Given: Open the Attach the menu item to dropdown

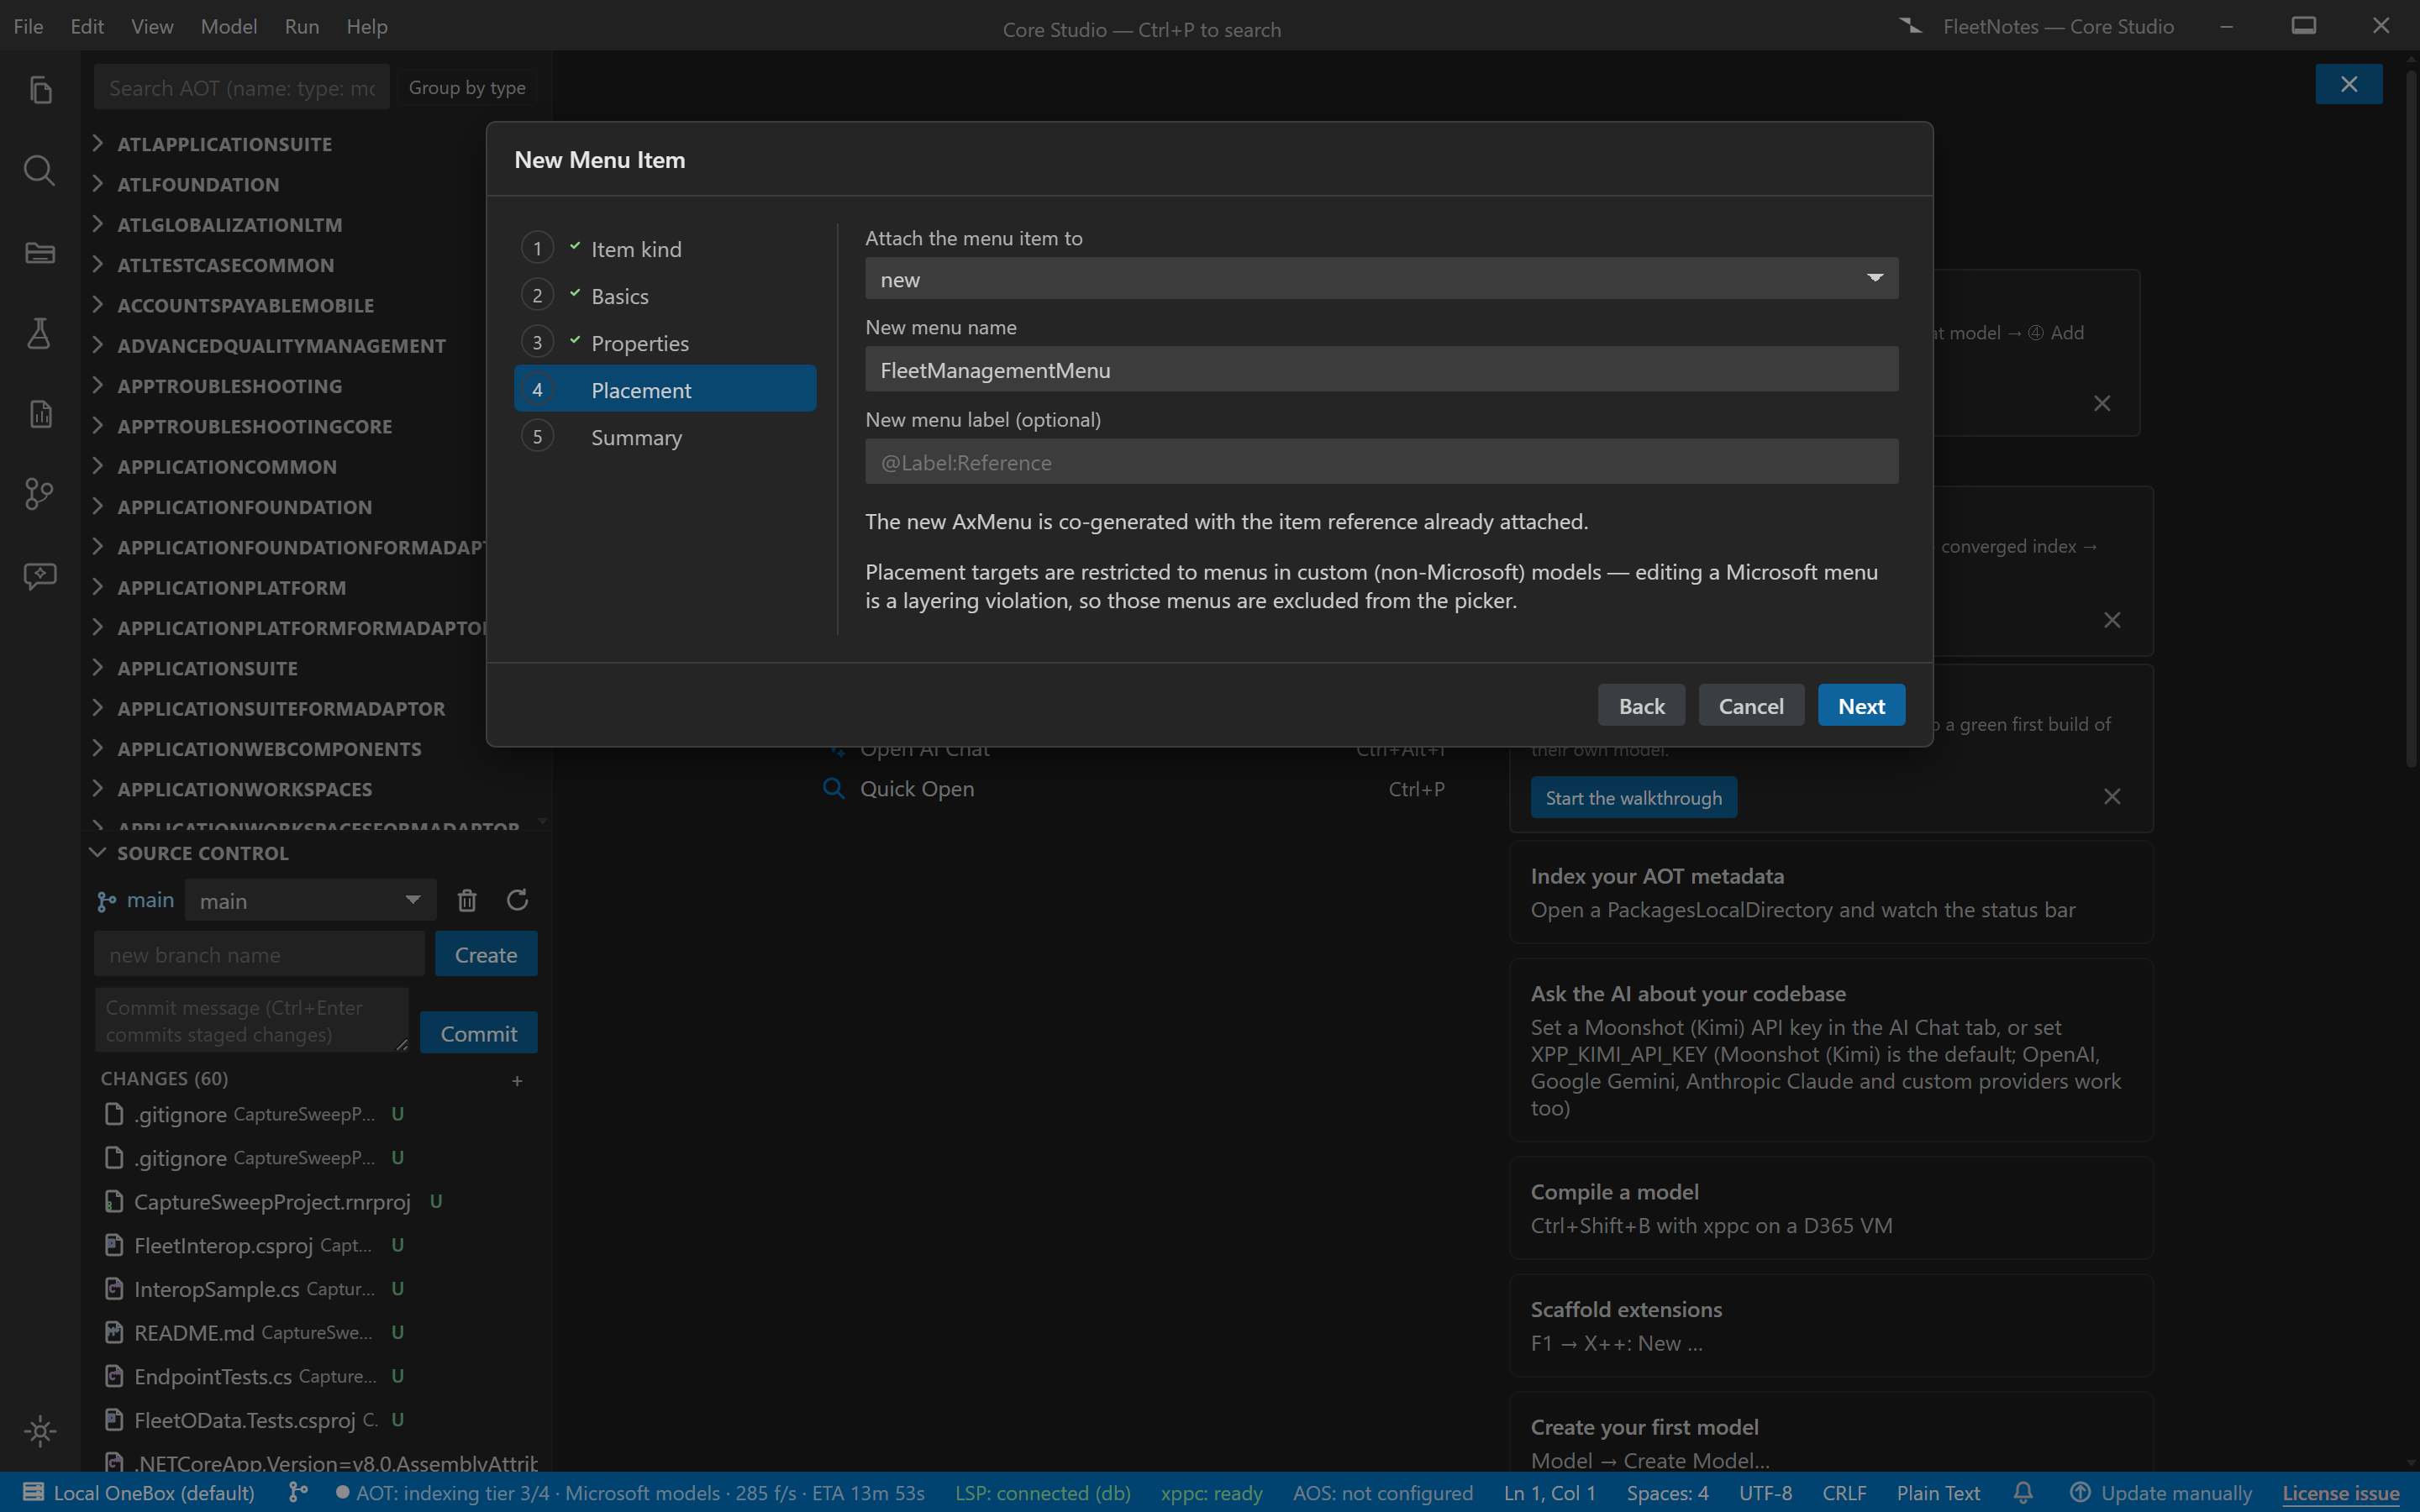Looking at the screenshot, I should (1381, 279).
